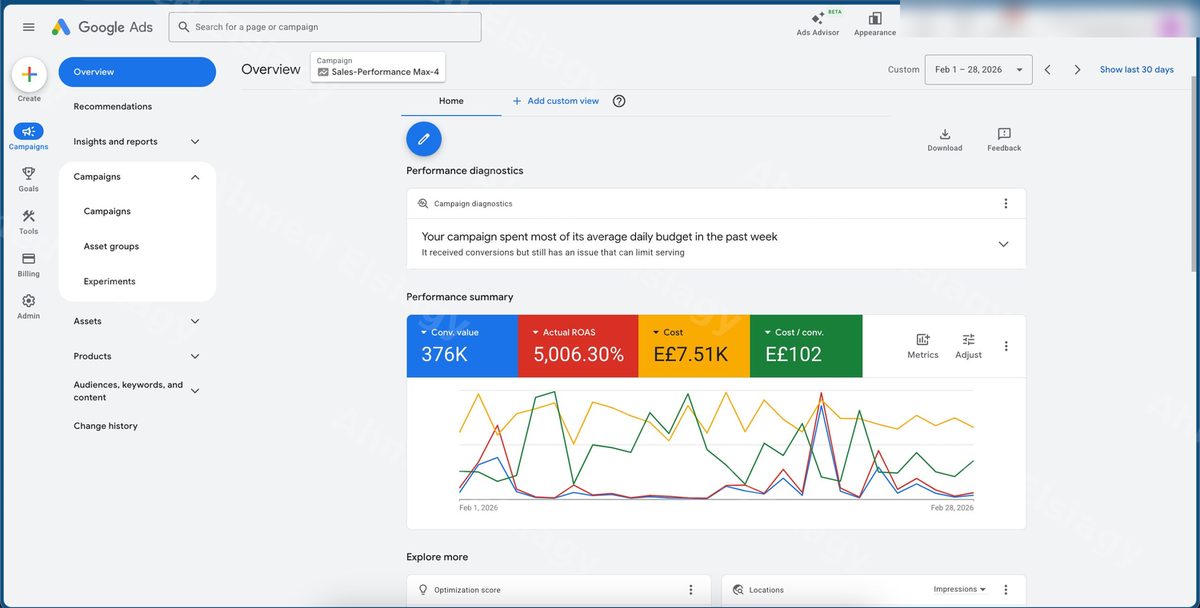
Task: Open Locations card more options
Action: click(1006, 590)
